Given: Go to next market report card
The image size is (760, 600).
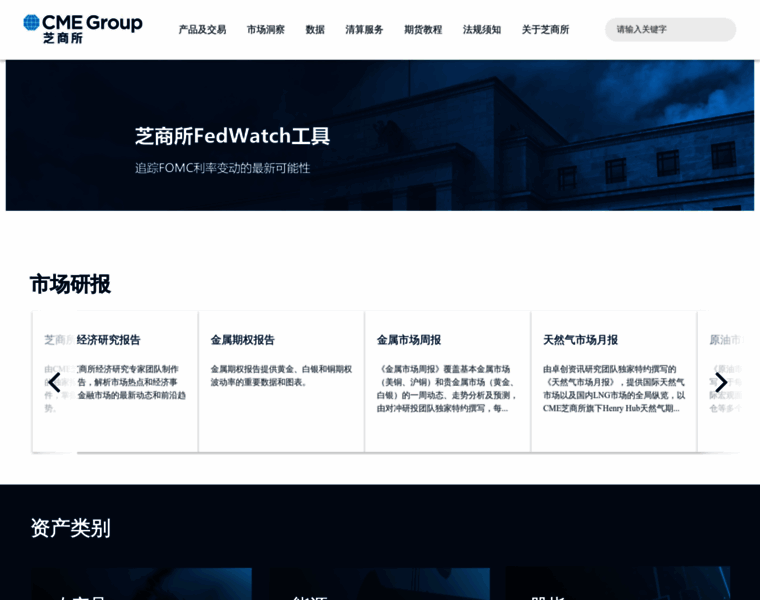Looking at the screenshot, I should coord(721,382).
